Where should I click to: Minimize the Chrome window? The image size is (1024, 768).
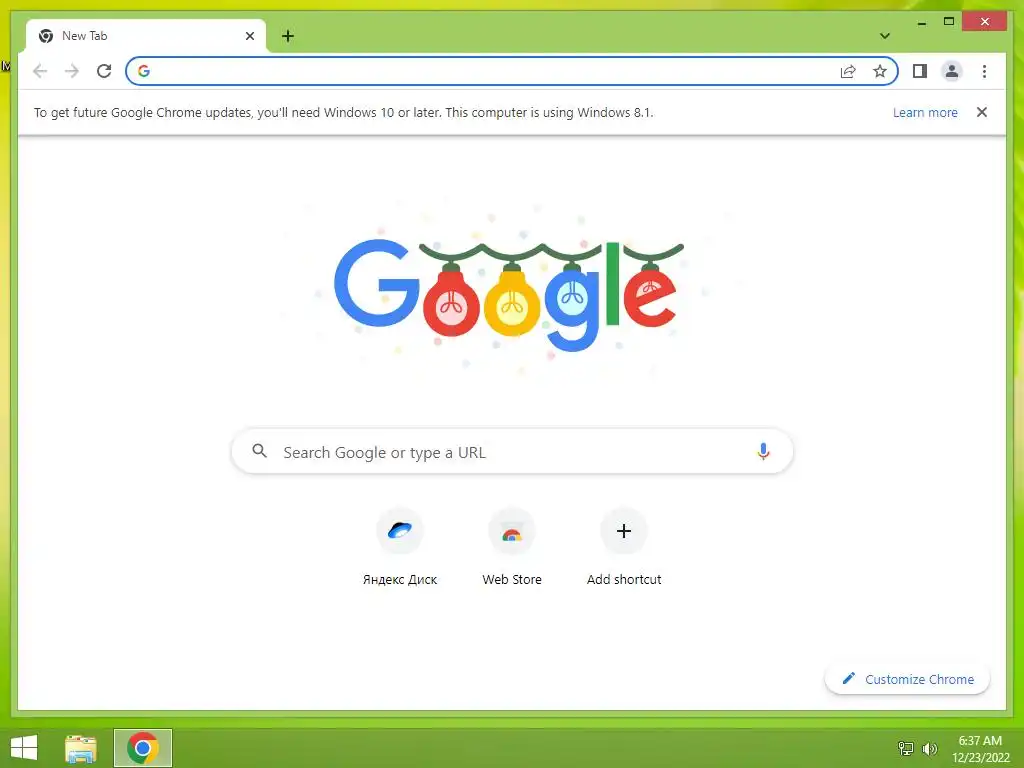point(921,22)
